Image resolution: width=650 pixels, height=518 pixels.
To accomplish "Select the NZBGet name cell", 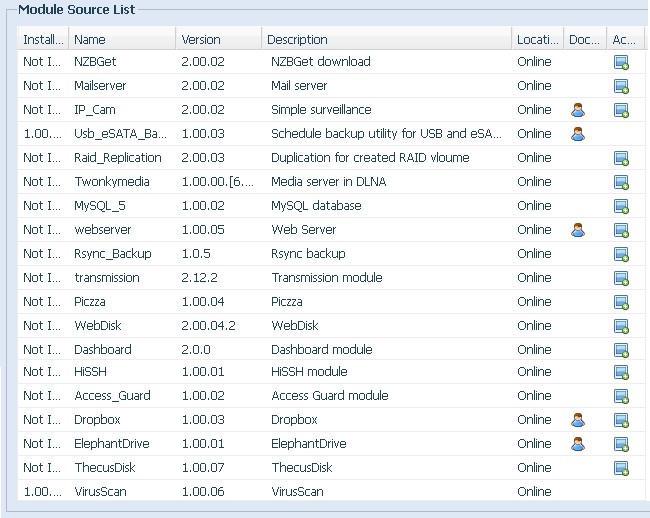I will coord(95,62).
